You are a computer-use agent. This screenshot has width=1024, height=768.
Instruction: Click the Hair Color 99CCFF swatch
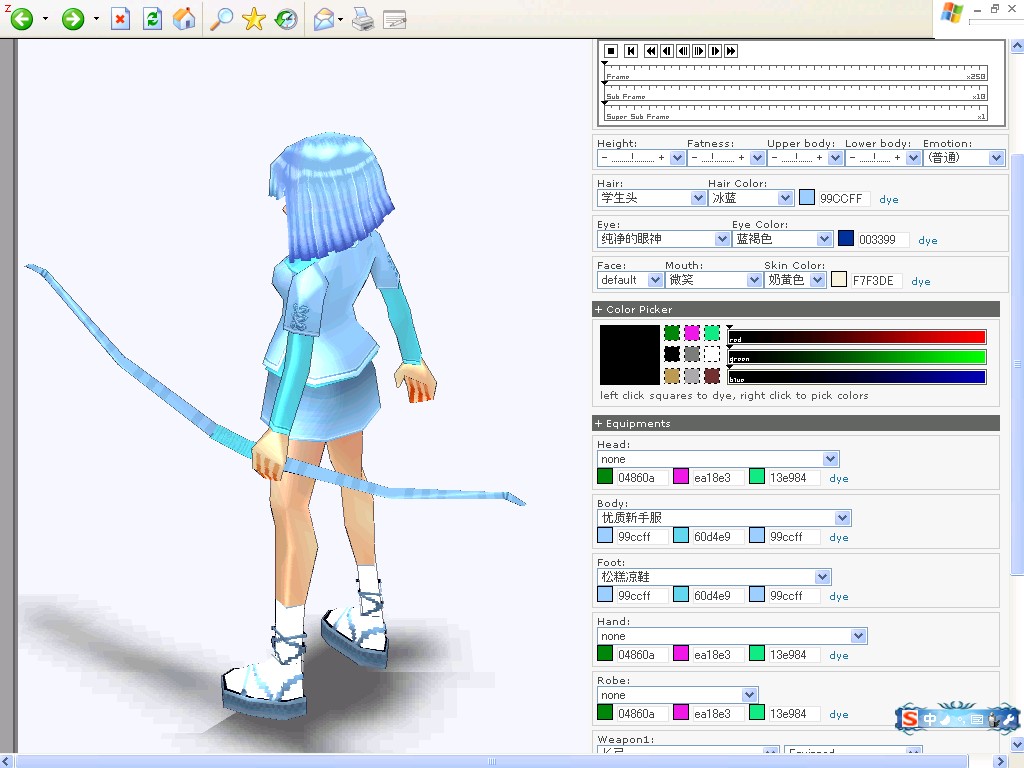(x=807, y=198)
